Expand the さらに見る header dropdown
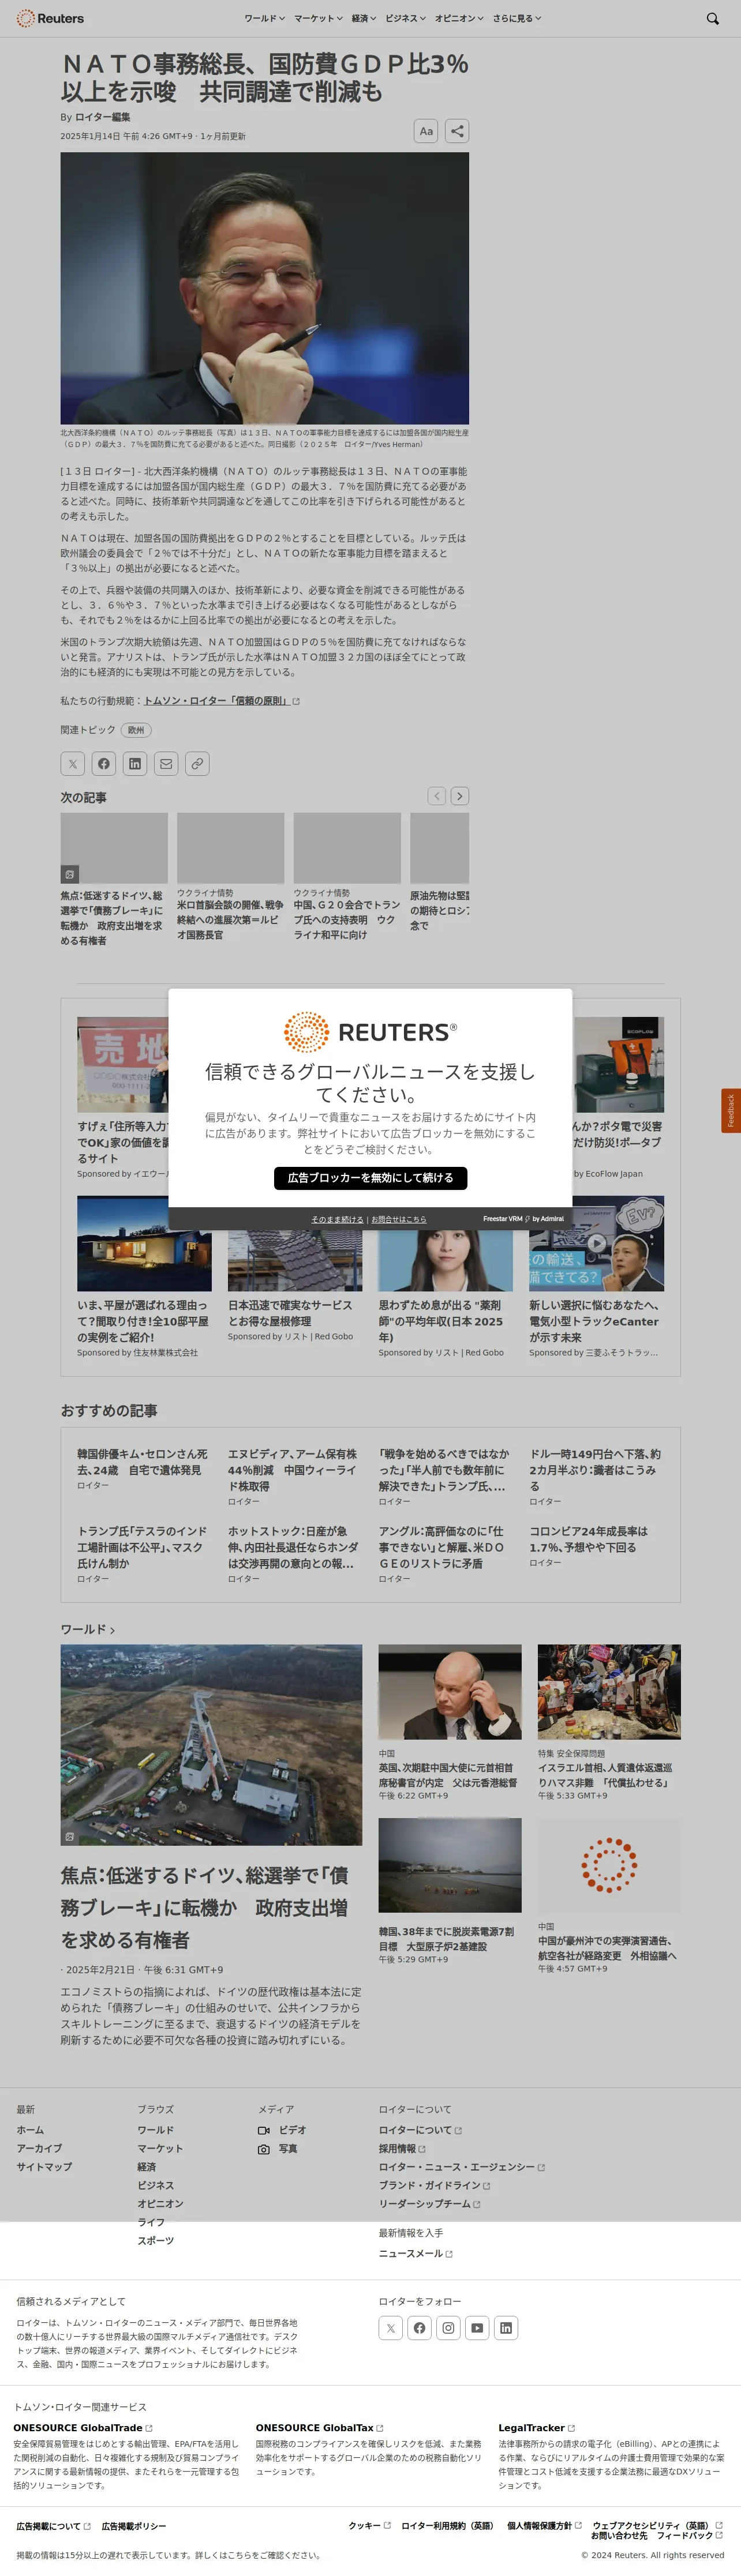 coord(517,18)
